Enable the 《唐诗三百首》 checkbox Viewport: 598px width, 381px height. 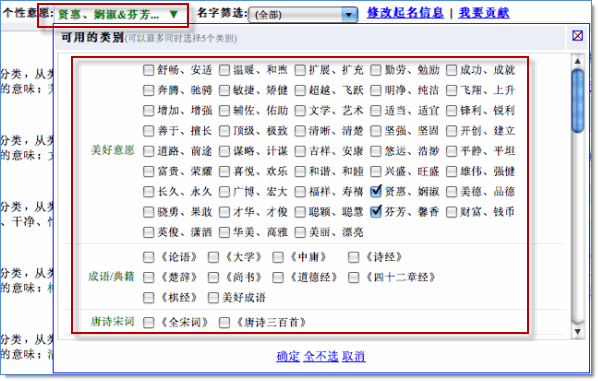pos(224,323)
